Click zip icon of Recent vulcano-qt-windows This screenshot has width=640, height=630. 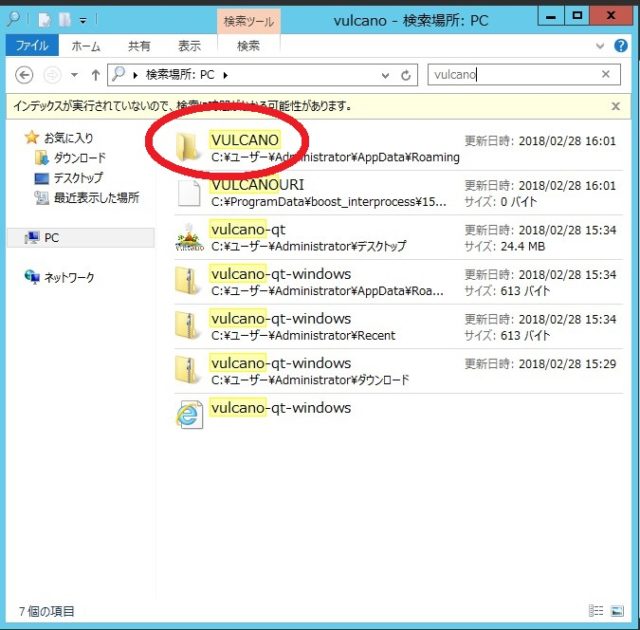coord(188,326)
